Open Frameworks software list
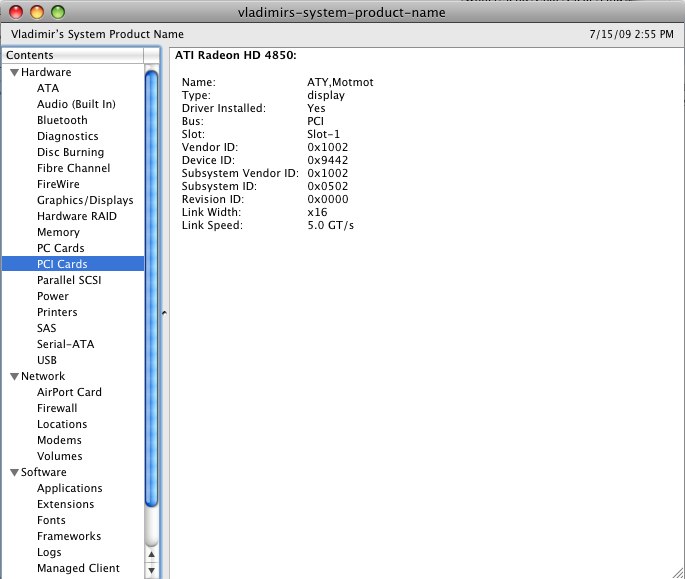Viewport: 685px width, 579px height. (x=69, y=536)
